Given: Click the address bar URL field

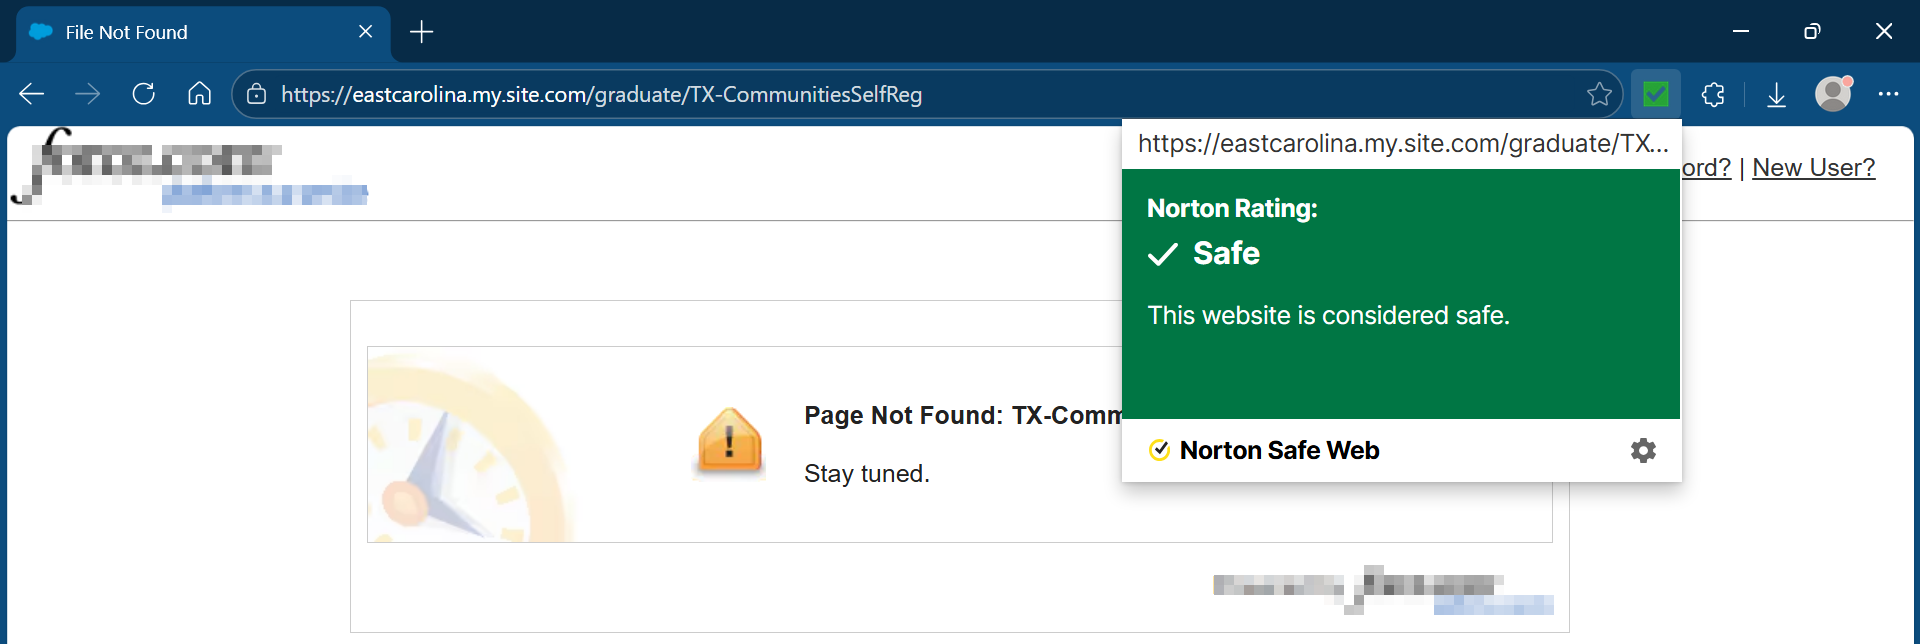Looking at the screenshot, I should [900, 94].
